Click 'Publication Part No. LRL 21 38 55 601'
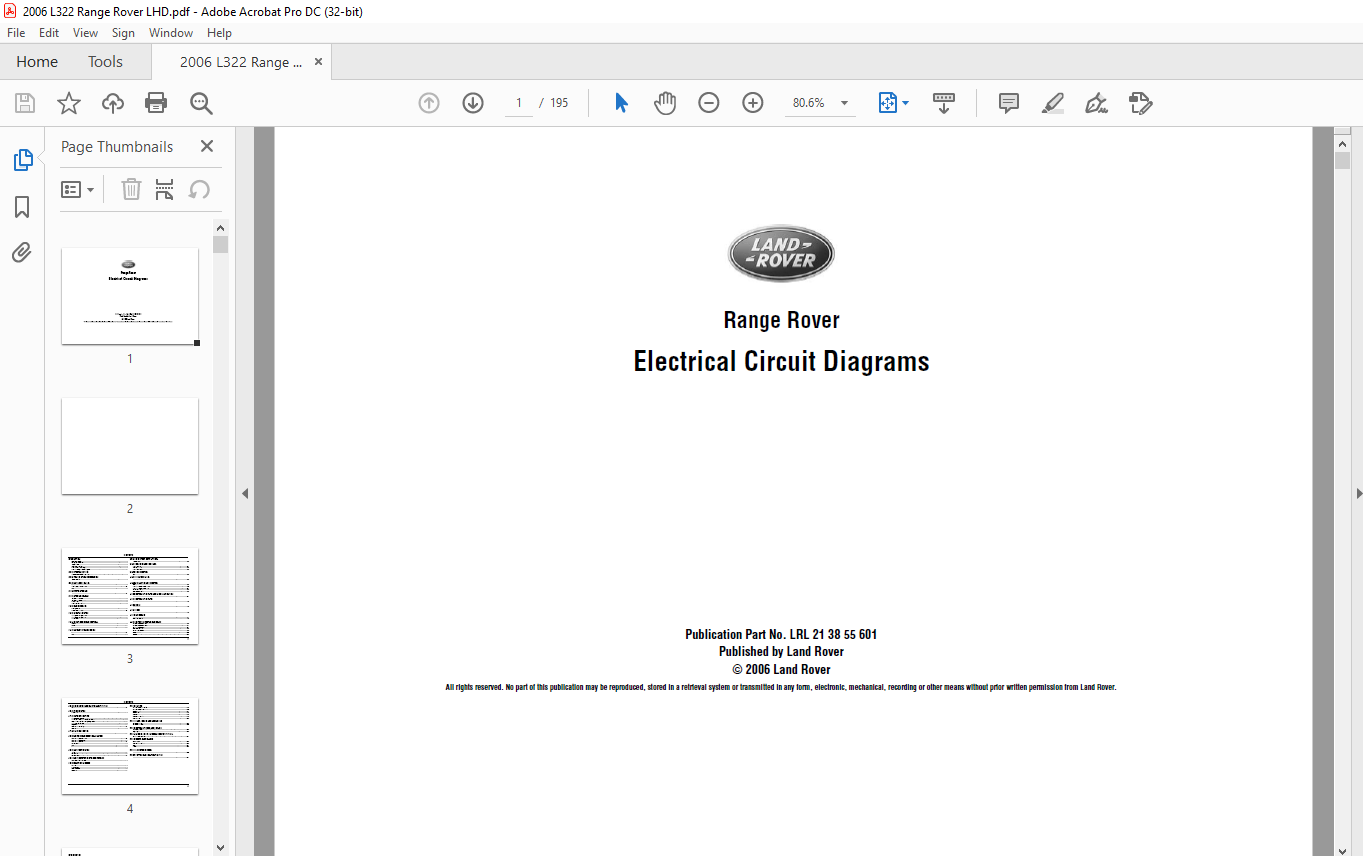Image resolution: width=1363 pixels, height=856 pixels. (781, 634)
